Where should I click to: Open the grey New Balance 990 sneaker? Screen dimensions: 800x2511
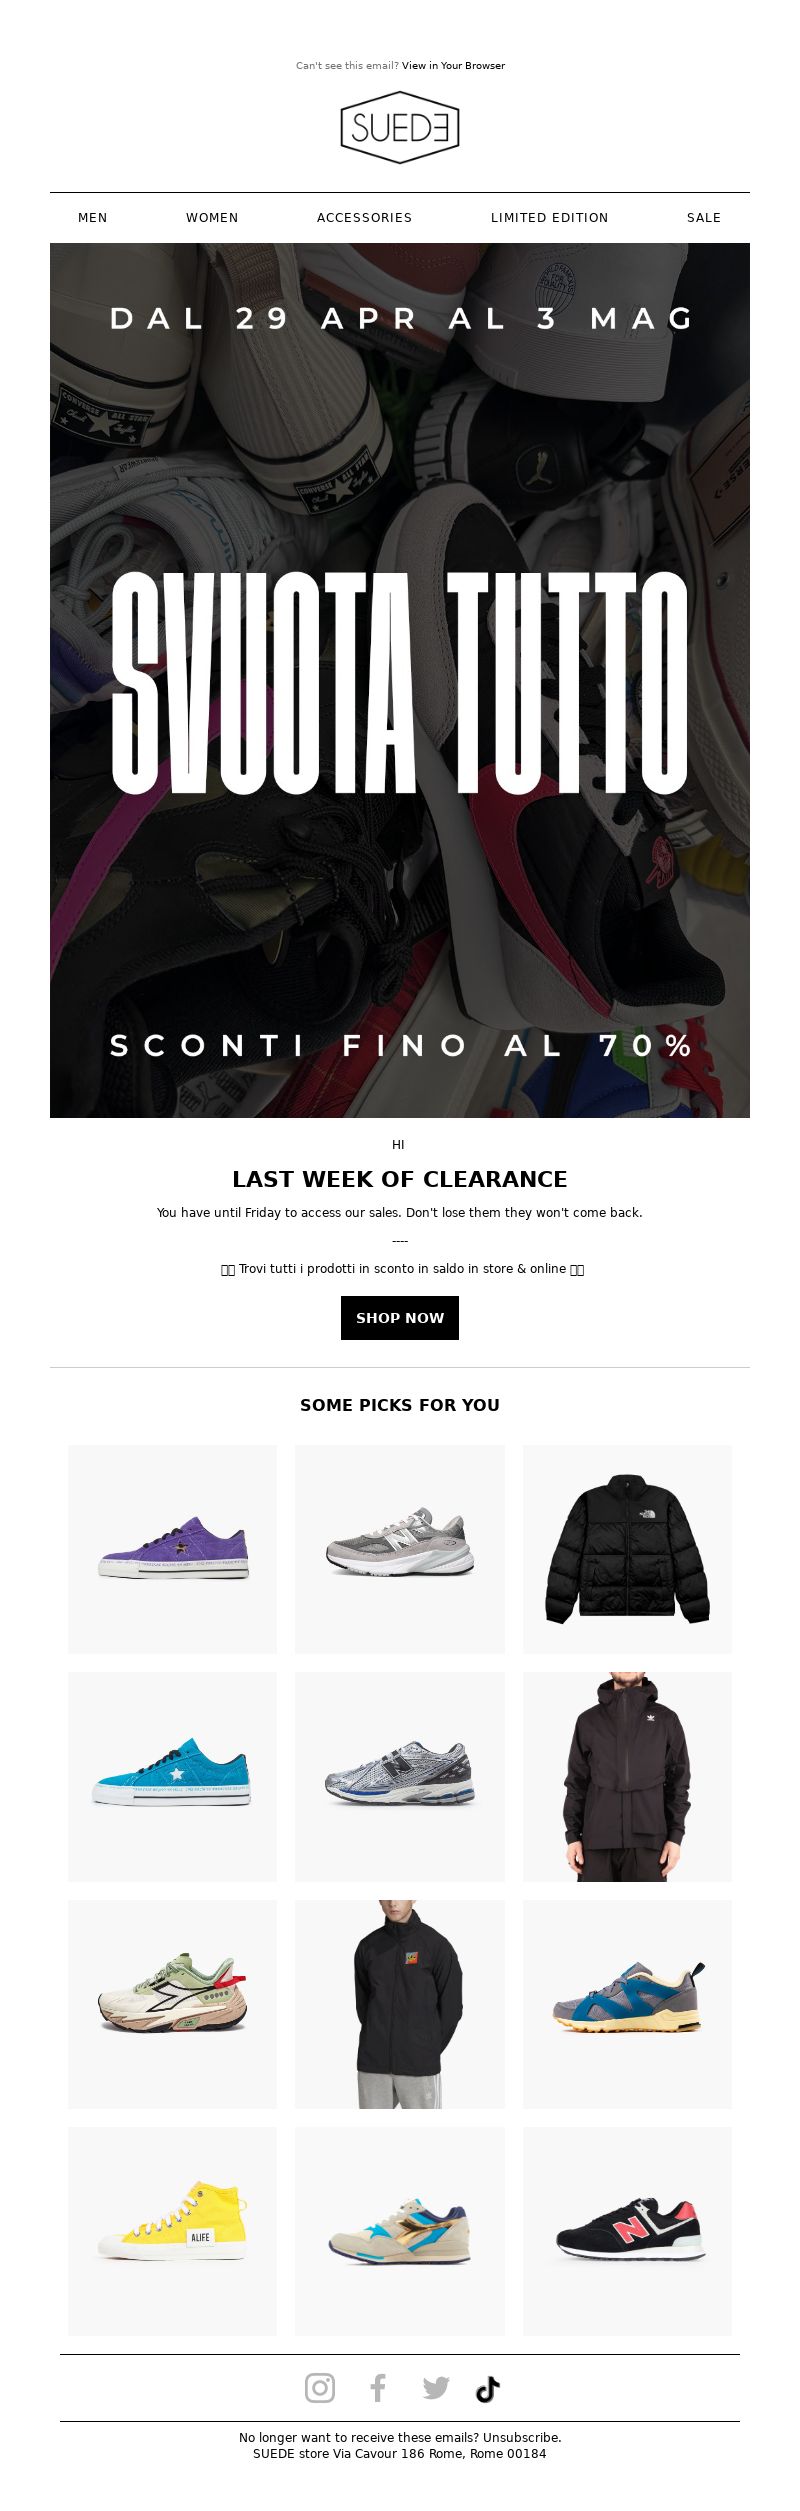[400, 1549]
